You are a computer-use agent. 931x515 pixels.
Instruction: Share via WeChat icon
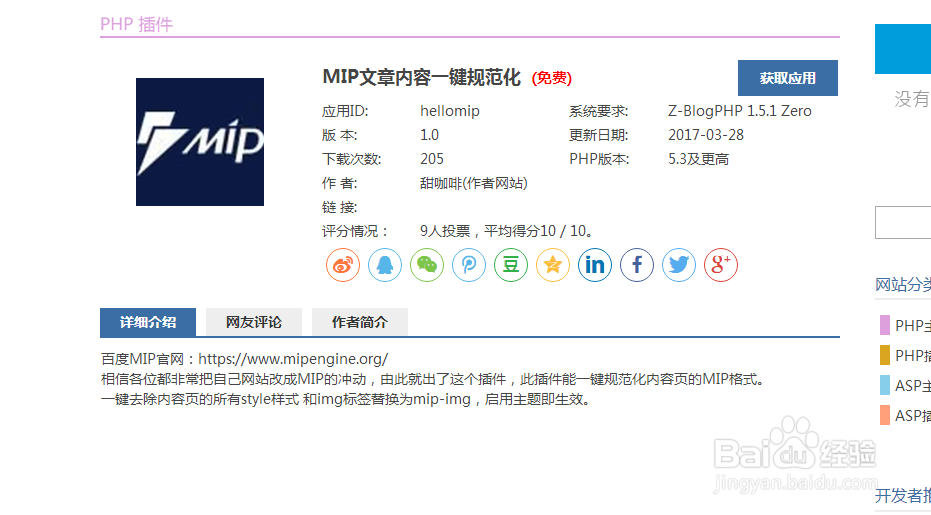427,265
